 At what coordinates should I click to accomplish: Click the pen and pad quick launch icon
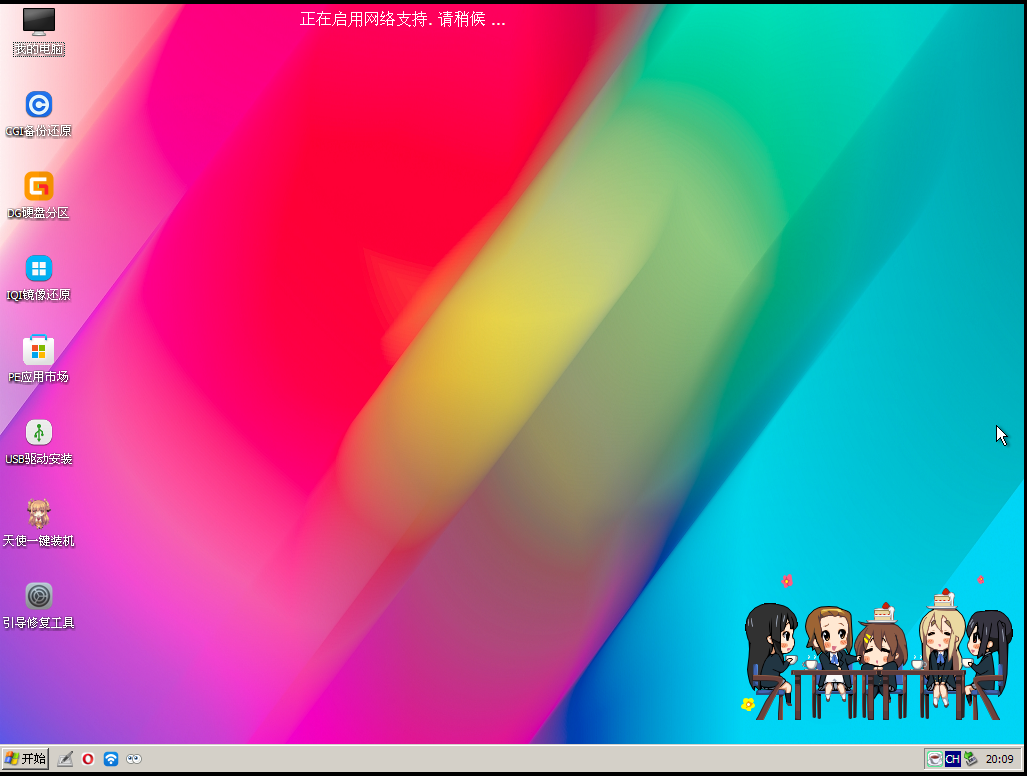pyautogui.click(x=65, y=759)
